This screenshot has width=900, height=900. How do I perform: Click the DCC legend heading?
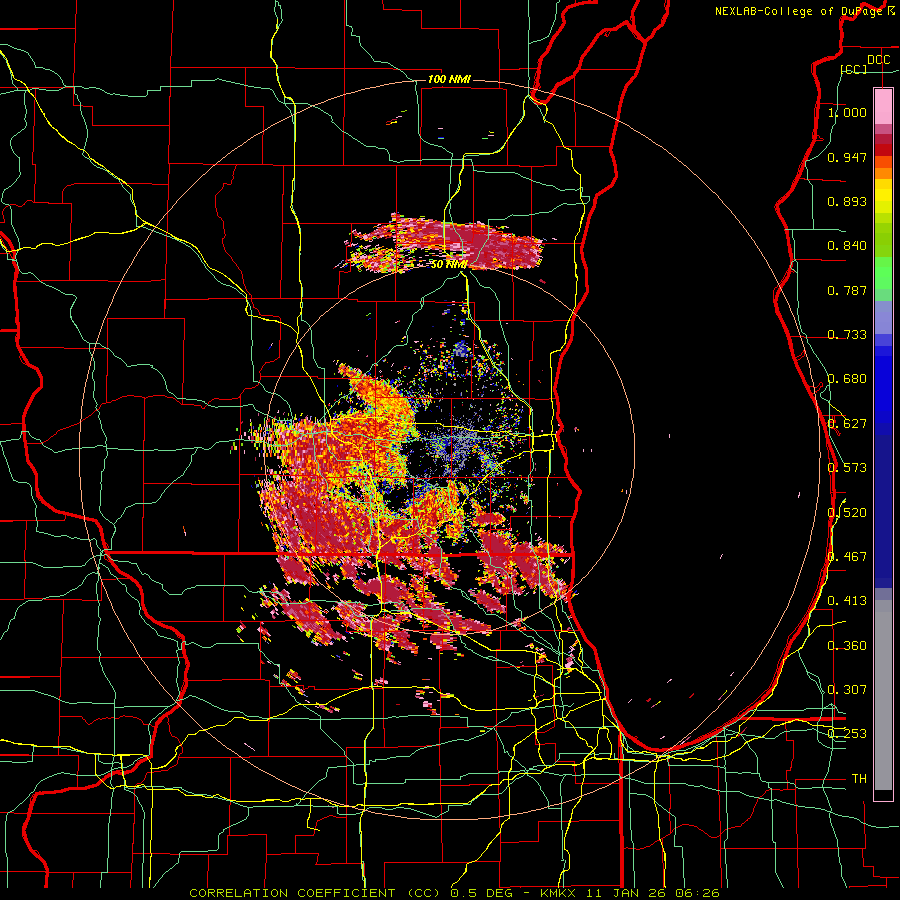coord(878,60)
